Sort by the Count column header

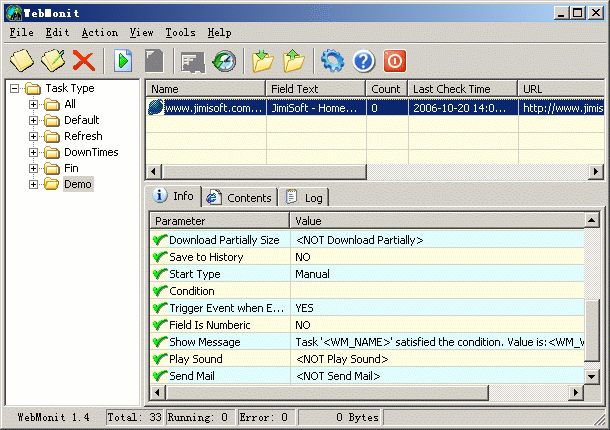(387, 89)
